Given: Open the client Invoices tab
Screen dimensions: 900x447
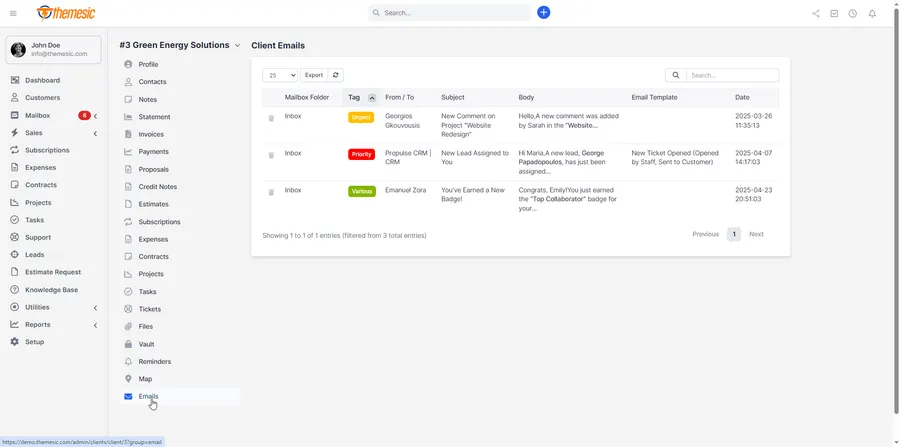Looking at the screenshot, I should tap(151, 134).
